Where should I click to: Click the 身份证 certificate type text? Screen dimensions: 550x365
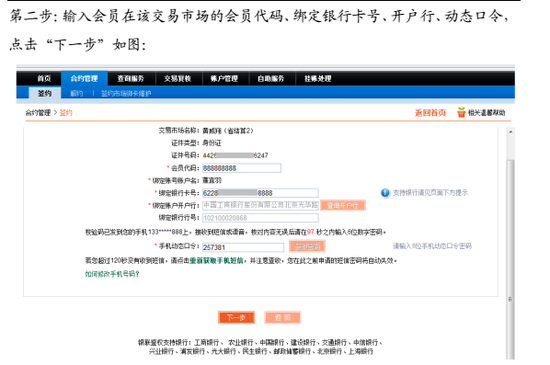pyautogui.click(x=212, y=143)
